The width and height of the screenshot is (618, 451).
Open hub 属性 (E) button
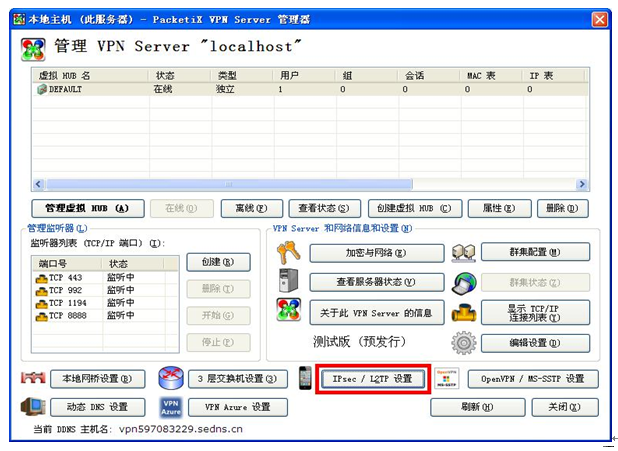coord(499,208)
